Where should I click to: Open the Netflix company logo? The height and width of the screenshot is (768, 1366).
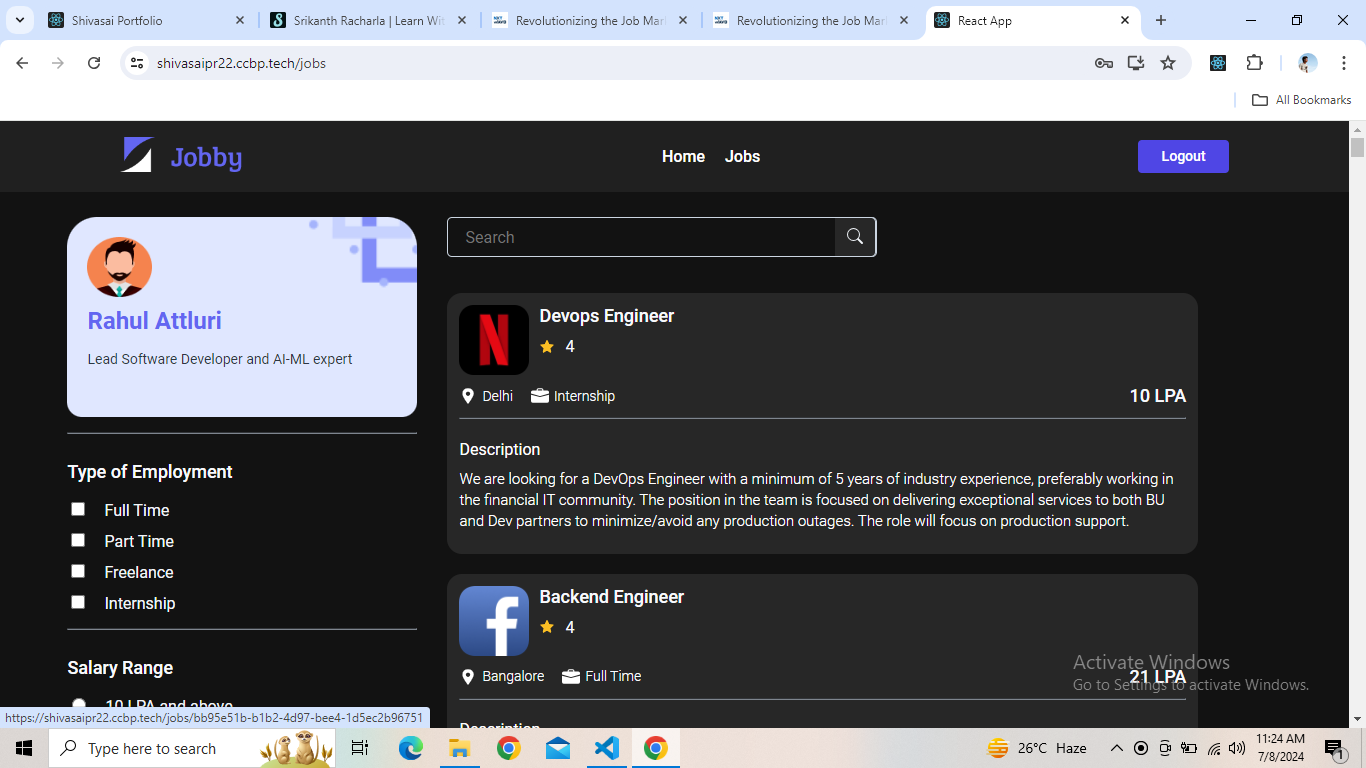(494, 340)
